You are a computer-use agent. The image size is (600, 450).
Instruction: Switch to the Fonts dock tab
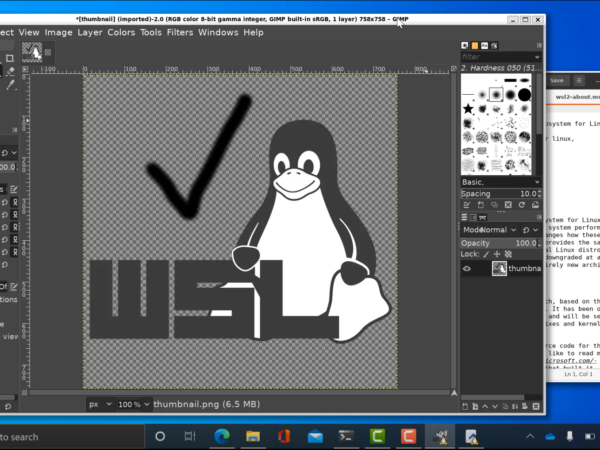tap(484, 46)
